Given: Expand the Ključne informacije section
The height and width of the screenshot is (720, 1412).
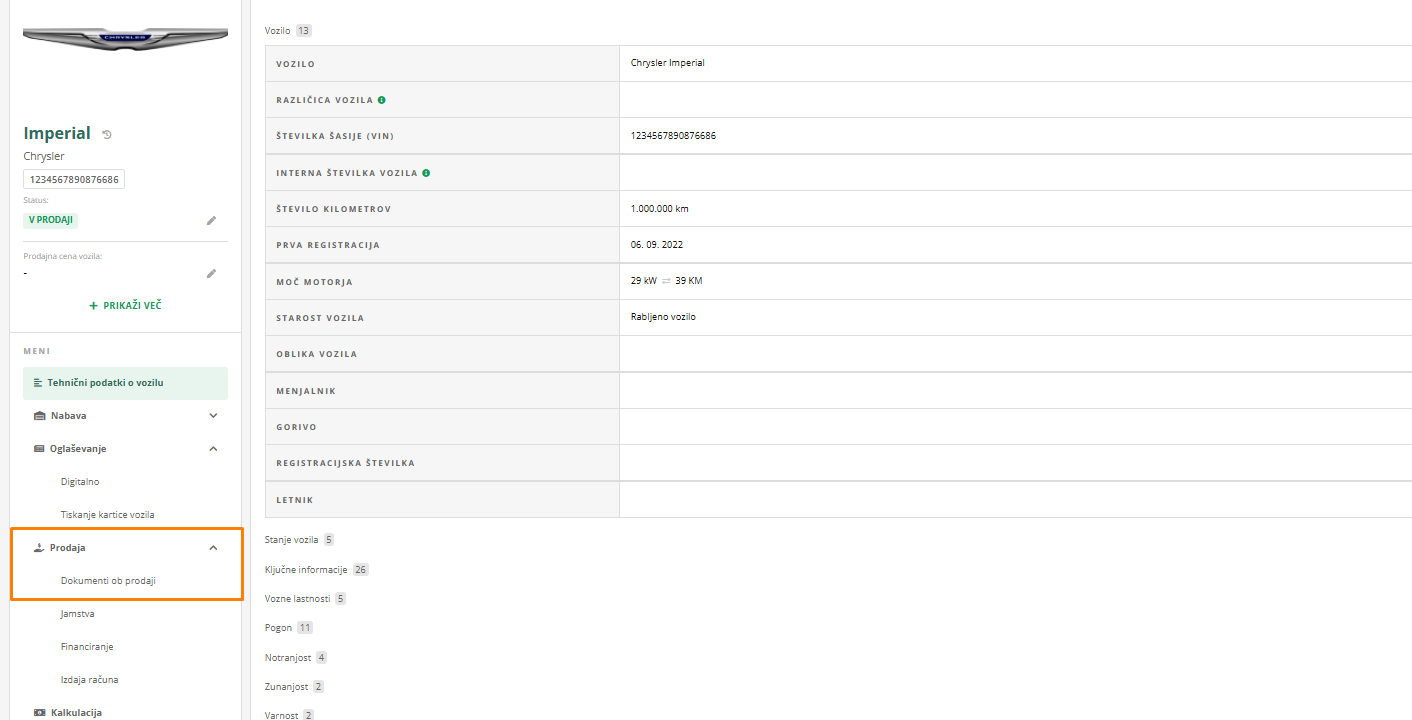Looking at the screenshot, I should (316, 570).
